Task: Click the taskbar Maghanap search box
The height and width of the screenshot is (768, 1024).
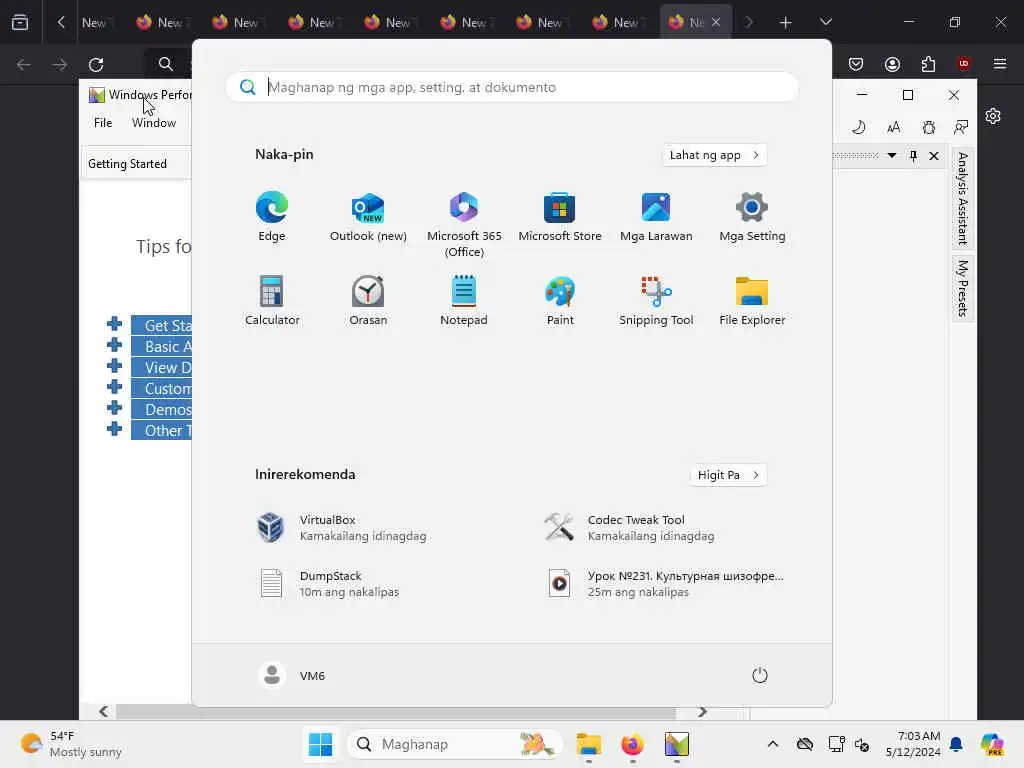Action: coord(455,744)
